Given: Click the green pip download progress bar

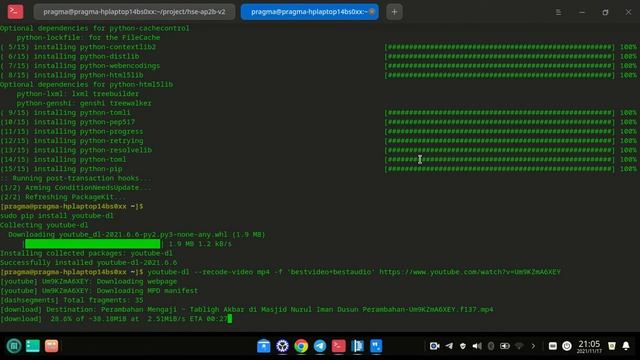Looking at the screenshot, I should coord(93,244).
